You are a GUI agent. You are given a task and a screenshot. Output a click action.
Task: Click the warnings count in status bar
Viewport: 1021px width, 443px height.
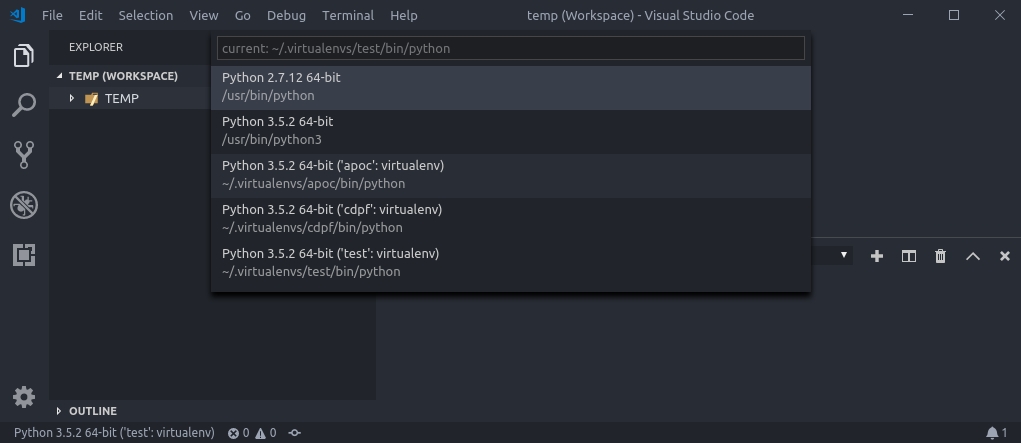coord(266,433)
